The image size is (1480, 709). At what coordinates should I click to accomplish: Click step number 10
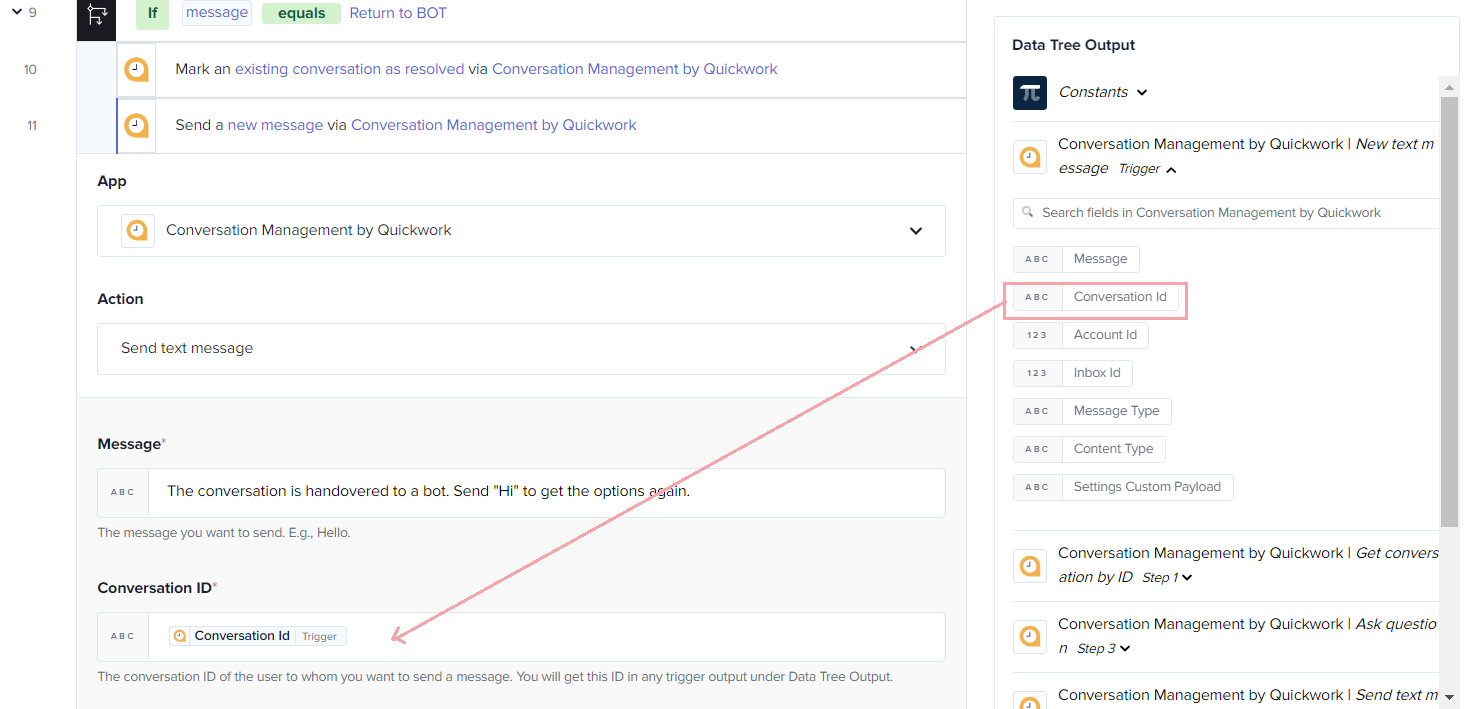coord(30,70)
